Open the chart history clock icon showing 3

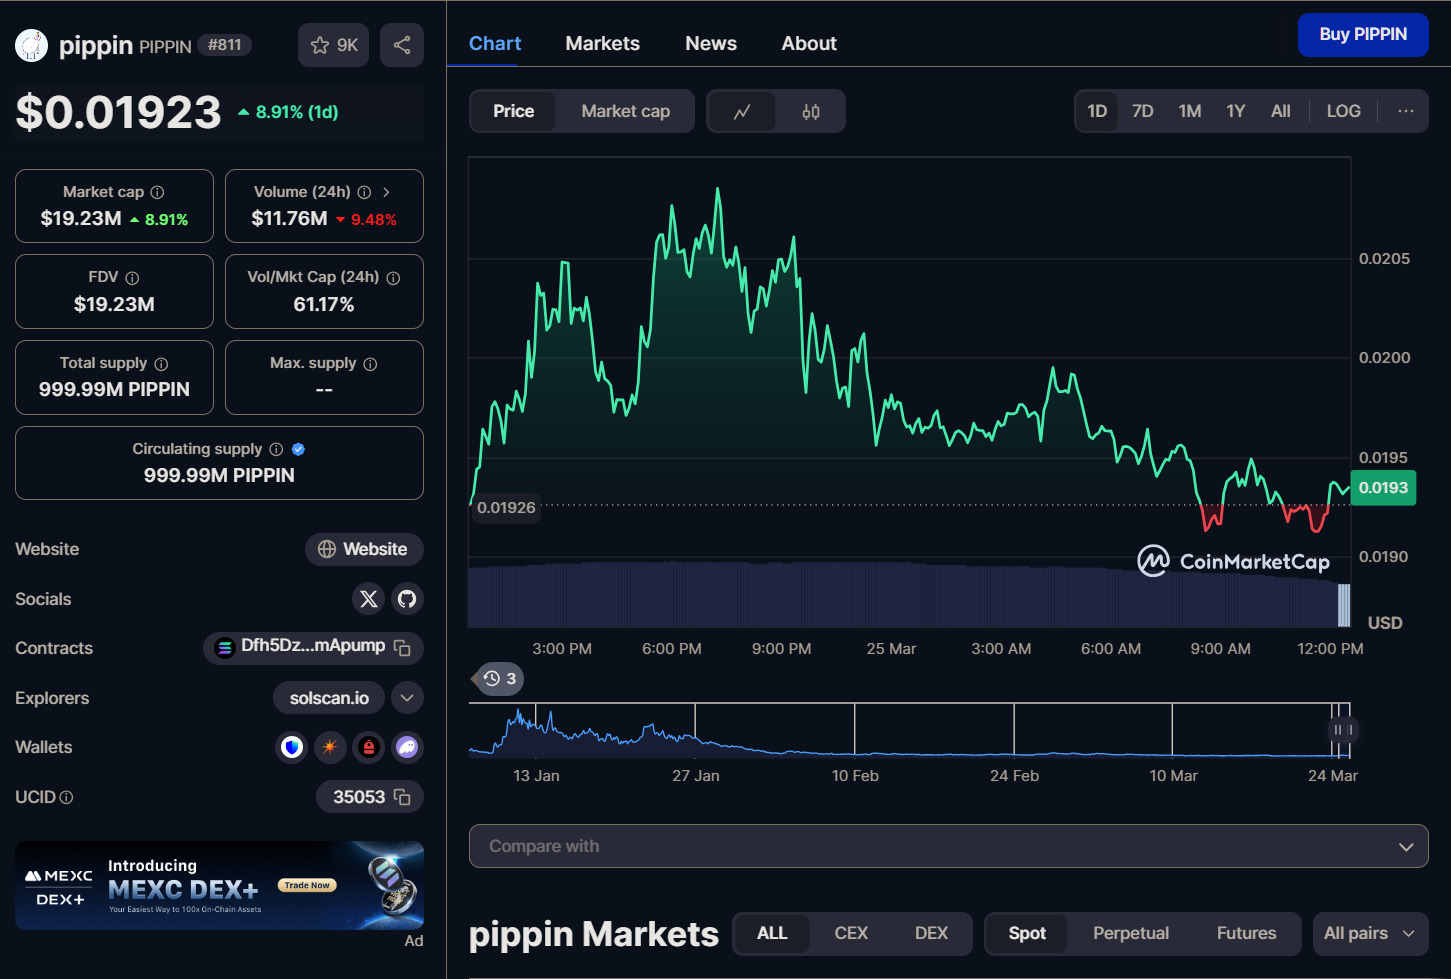pos(497,679)
